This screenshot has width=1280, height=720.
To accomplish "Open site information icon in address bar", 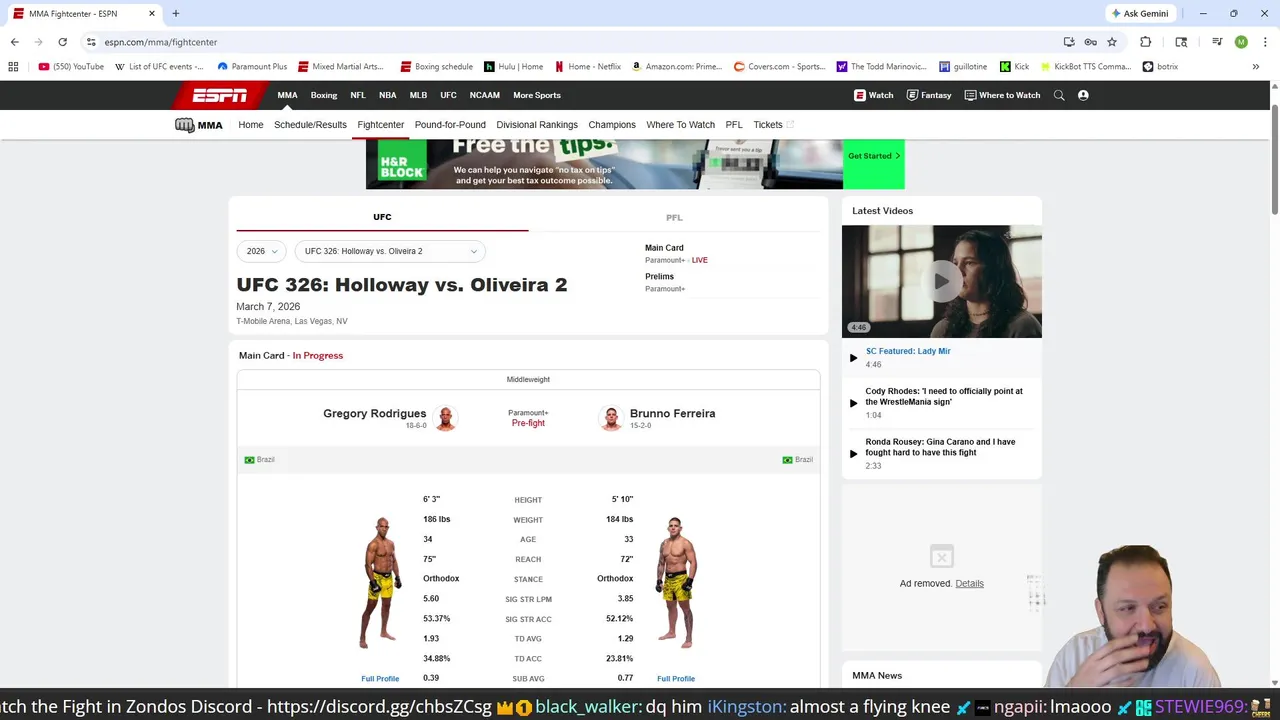I will point(91,42).
